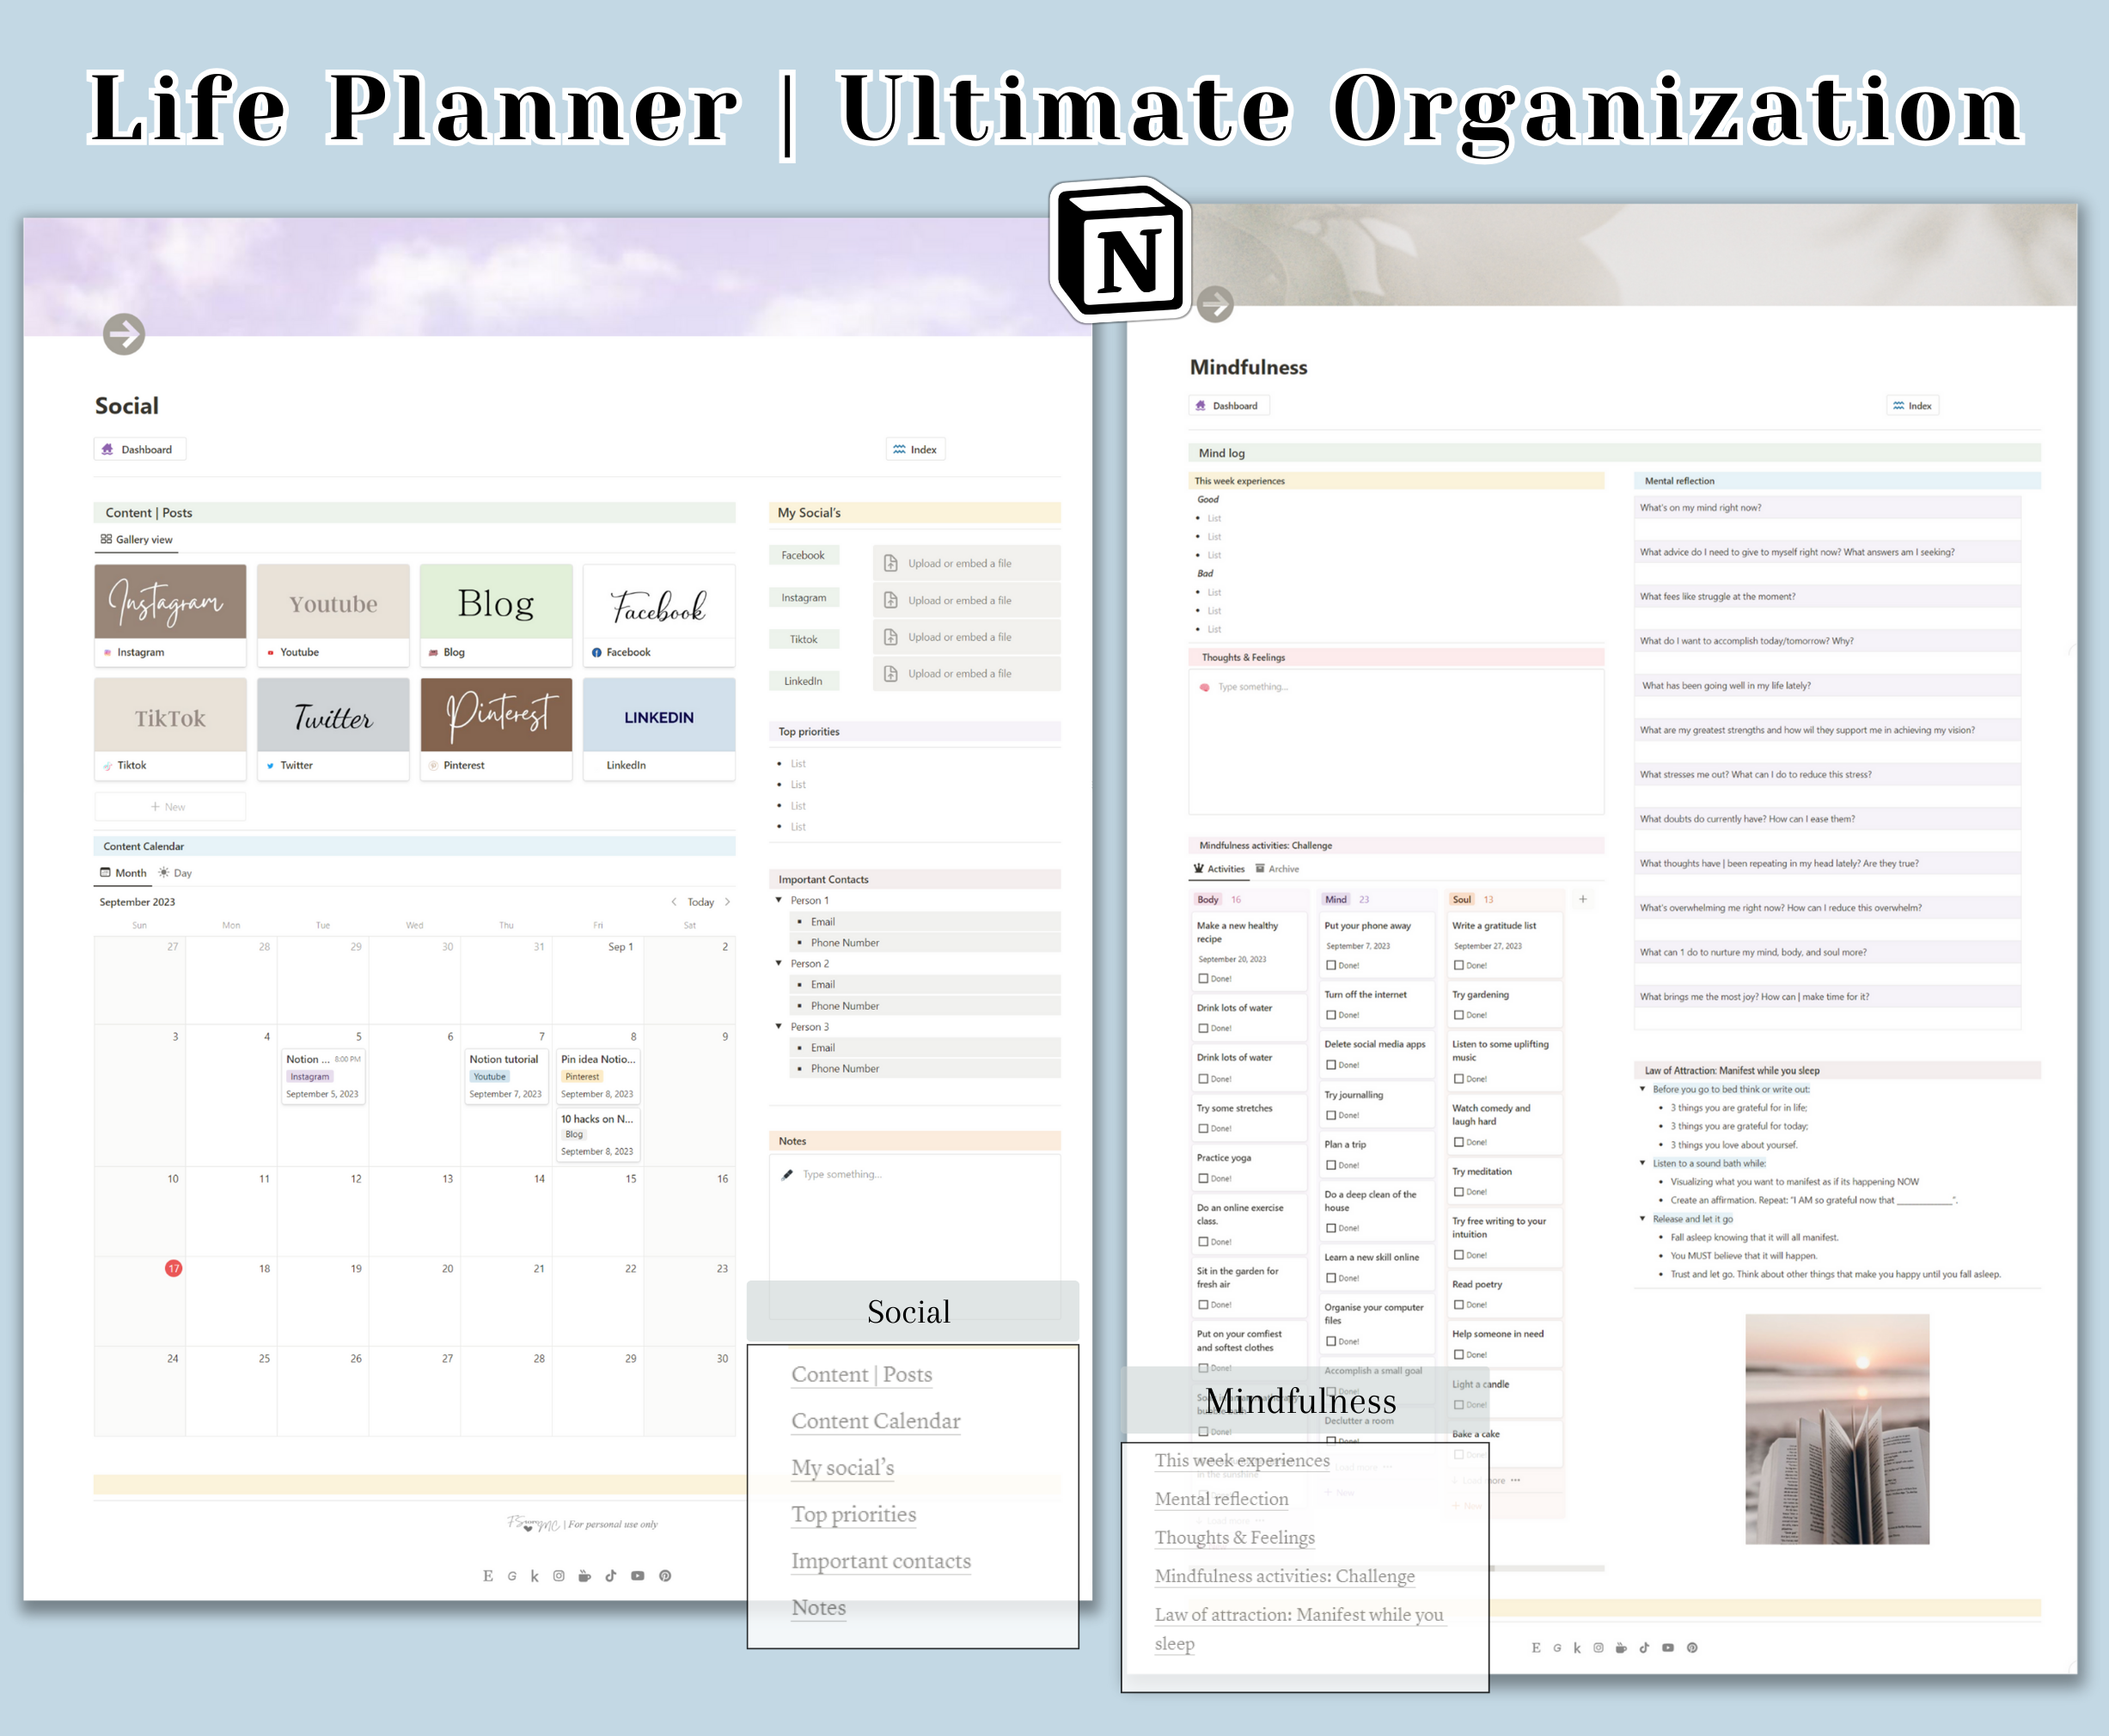Open YouTube footer icon on Mindfulness page
Viewport: 2109px width, 1736px height.
(1668, 1648)
